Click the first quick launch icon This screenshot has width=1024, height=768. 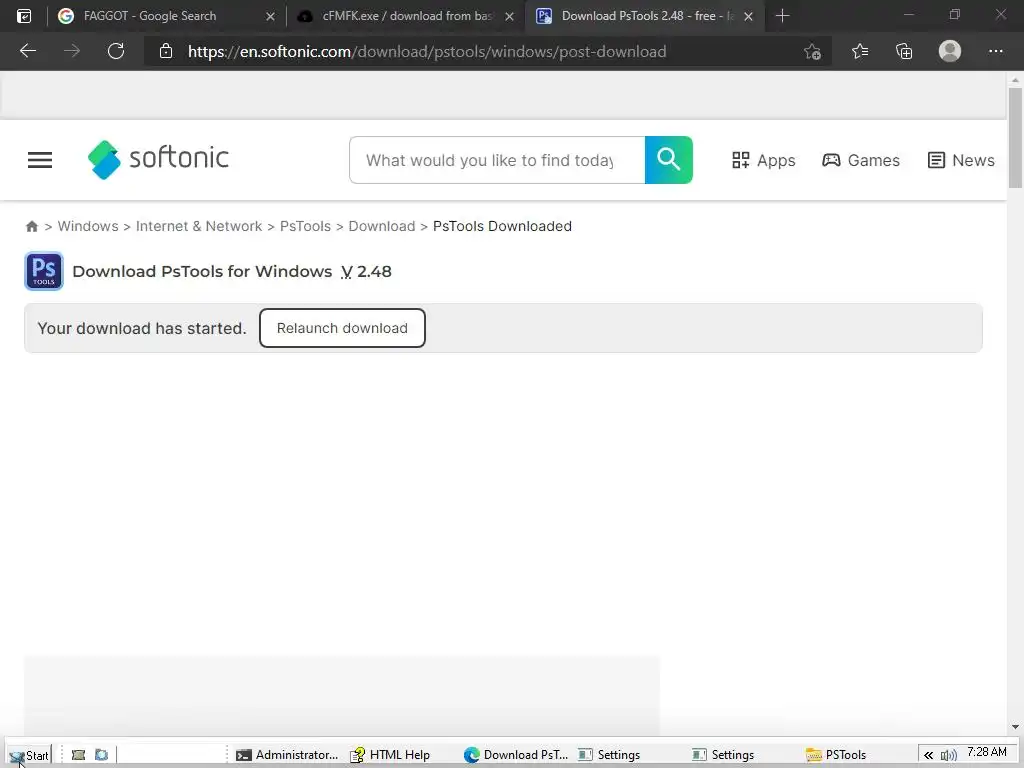(78, 755)
